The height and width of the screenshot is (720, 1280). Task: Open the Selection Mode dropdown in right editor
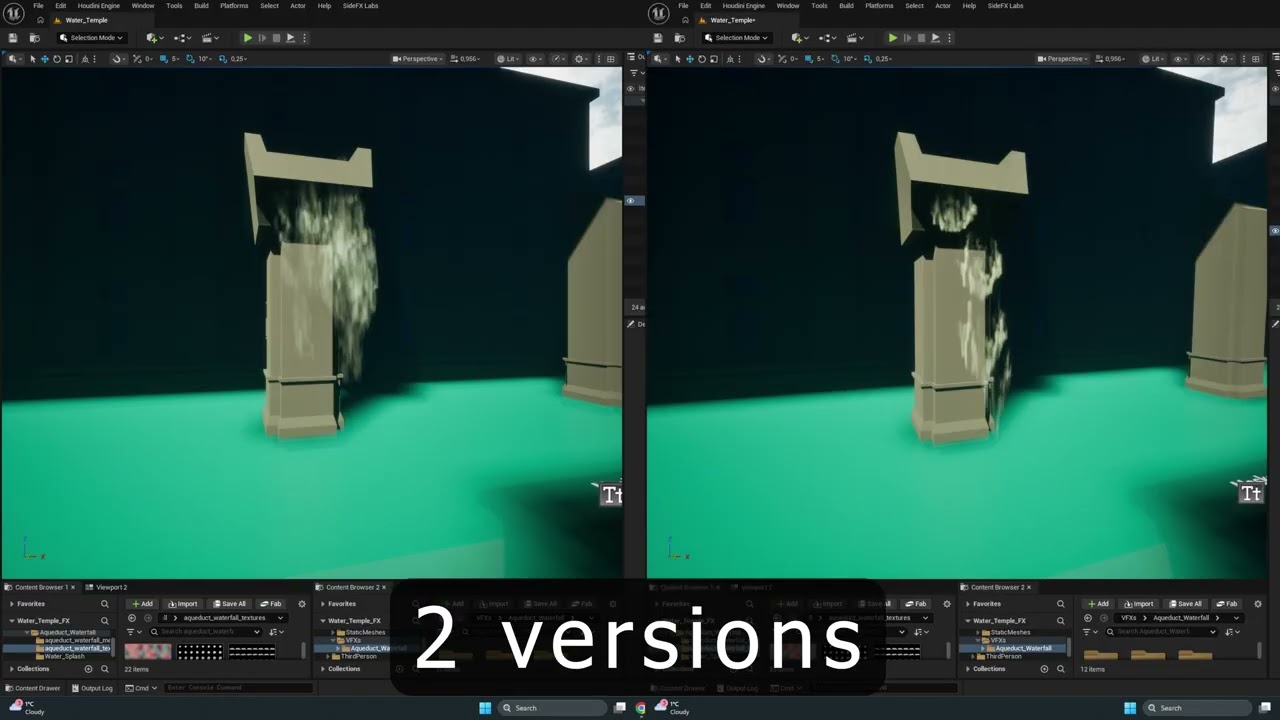(736, 38)
